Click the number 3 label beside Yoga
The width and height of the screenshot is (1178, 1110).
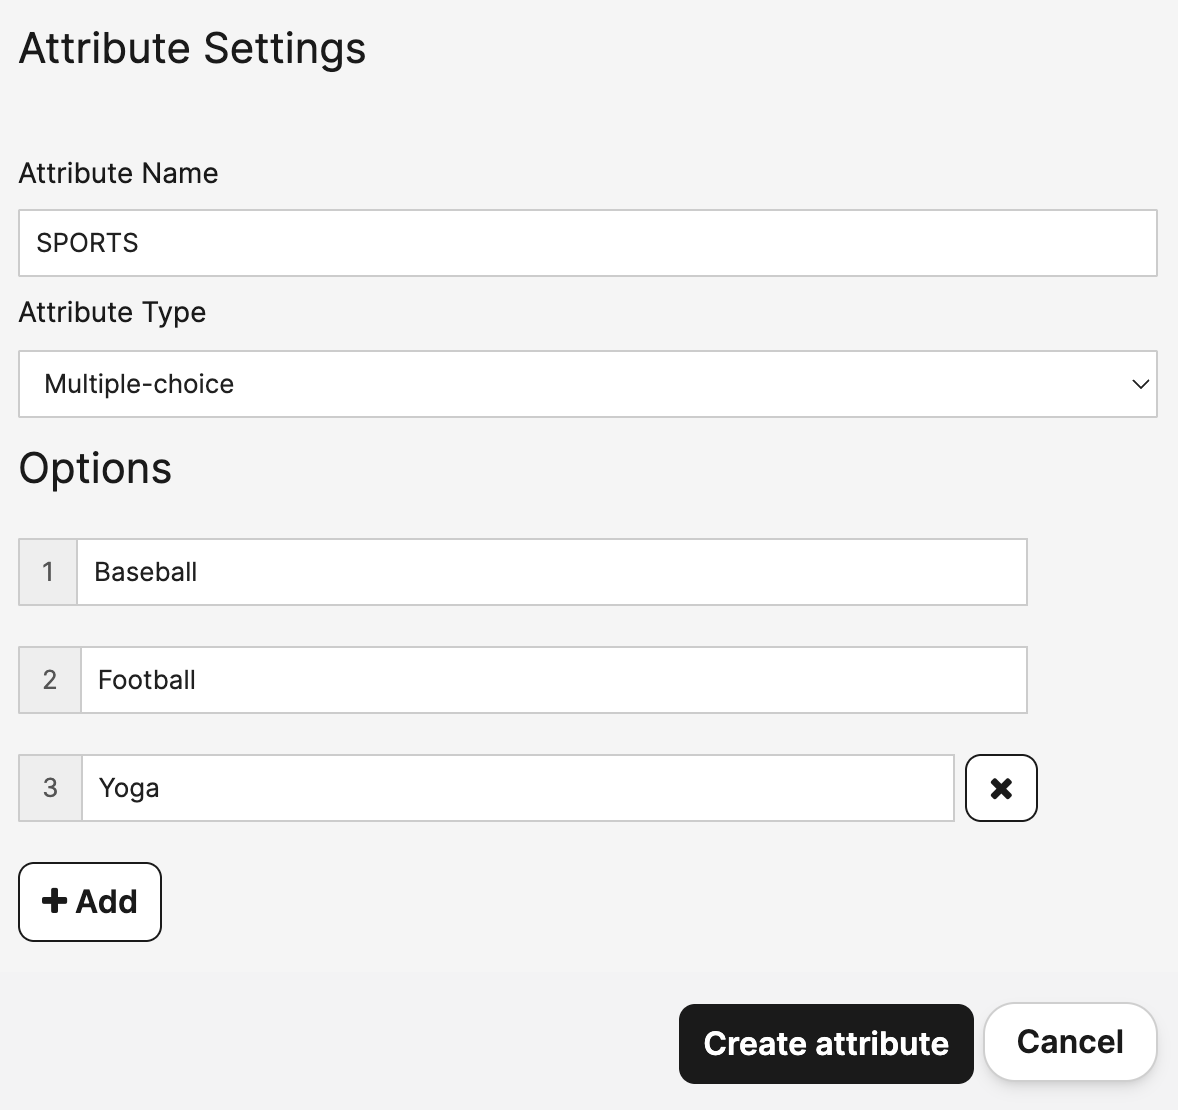48,788
